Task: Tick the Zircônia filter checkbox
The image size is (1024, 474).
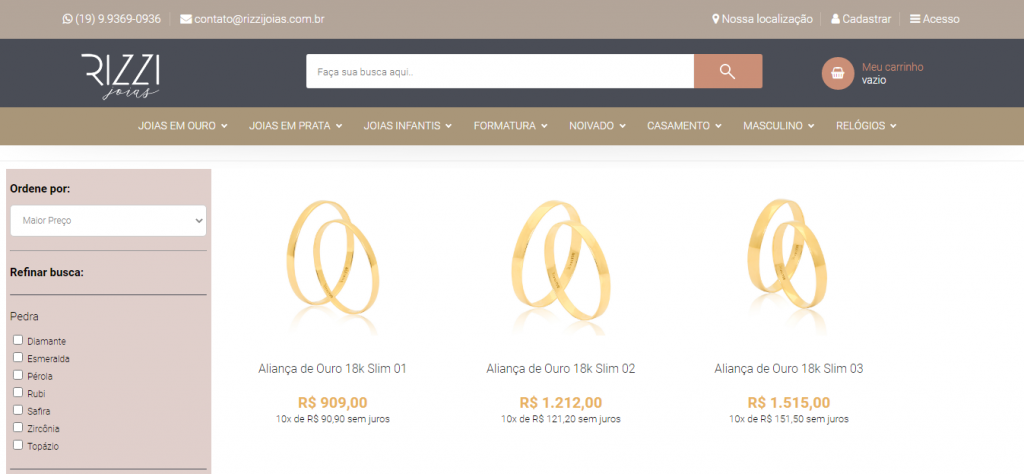Action: [18, 427]
